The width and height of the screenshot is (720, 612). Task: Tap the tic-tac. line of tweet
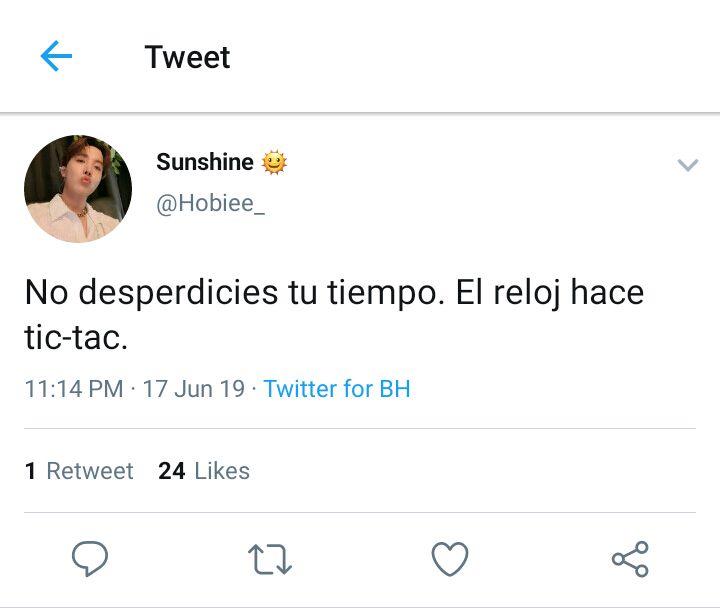pos(76,337)
